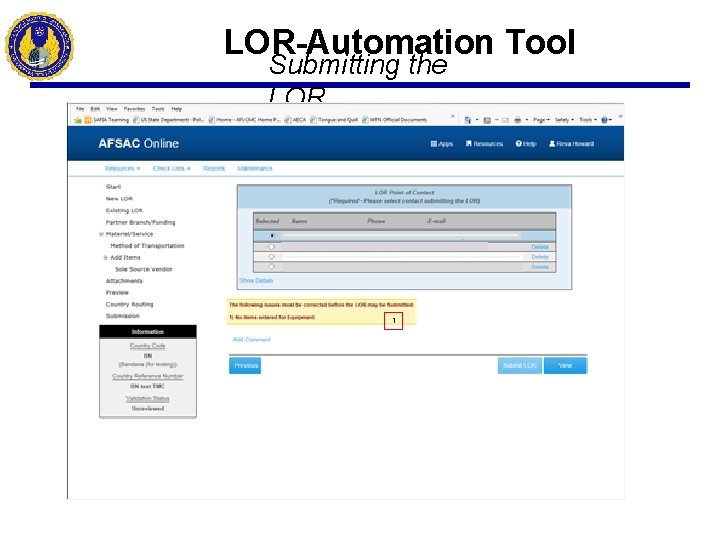Viewport: 720px width, 540px height.
Task: Open the AECA favorite
Action: tap(295, 120)
